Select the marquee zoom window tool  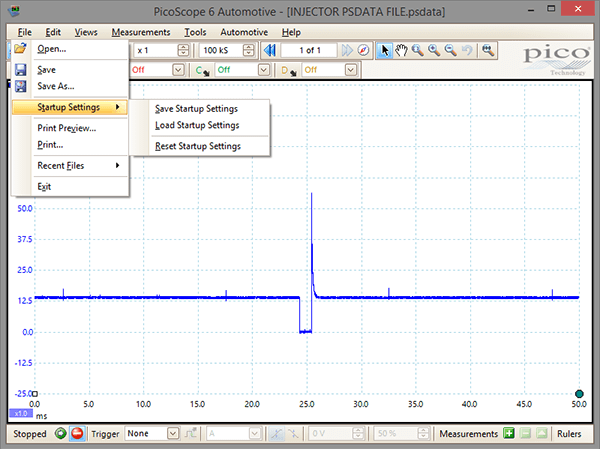[417, 50]
